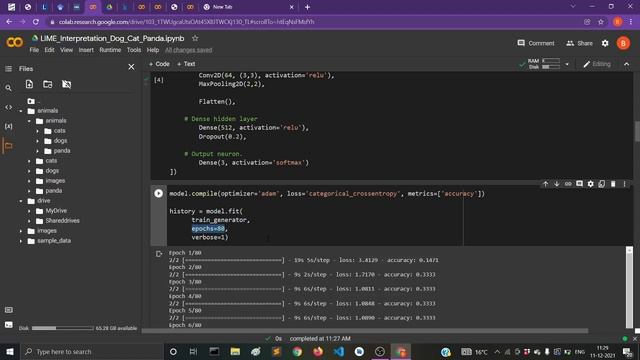
Task: Open the Help menu
Action: [x=153, y=50]
